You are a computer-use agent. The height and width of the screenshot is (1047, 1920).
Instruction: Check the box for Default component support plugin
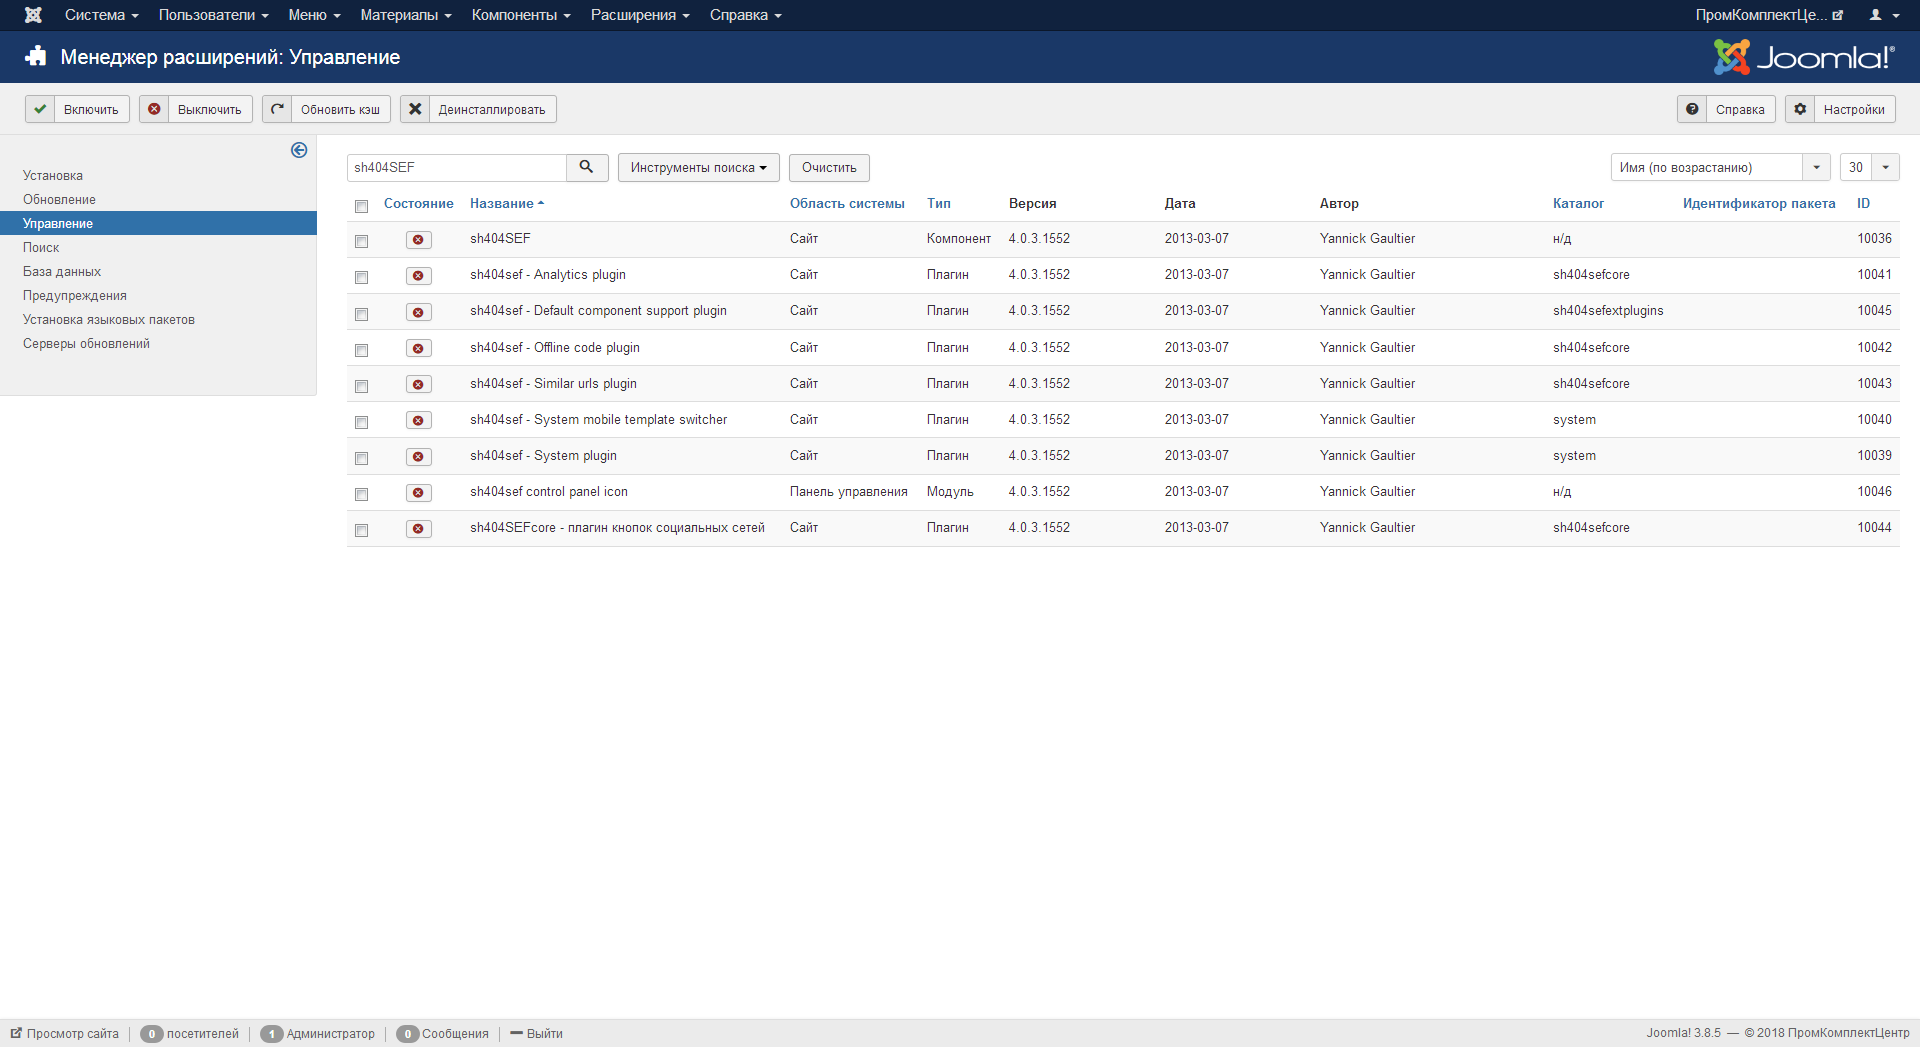362,314
